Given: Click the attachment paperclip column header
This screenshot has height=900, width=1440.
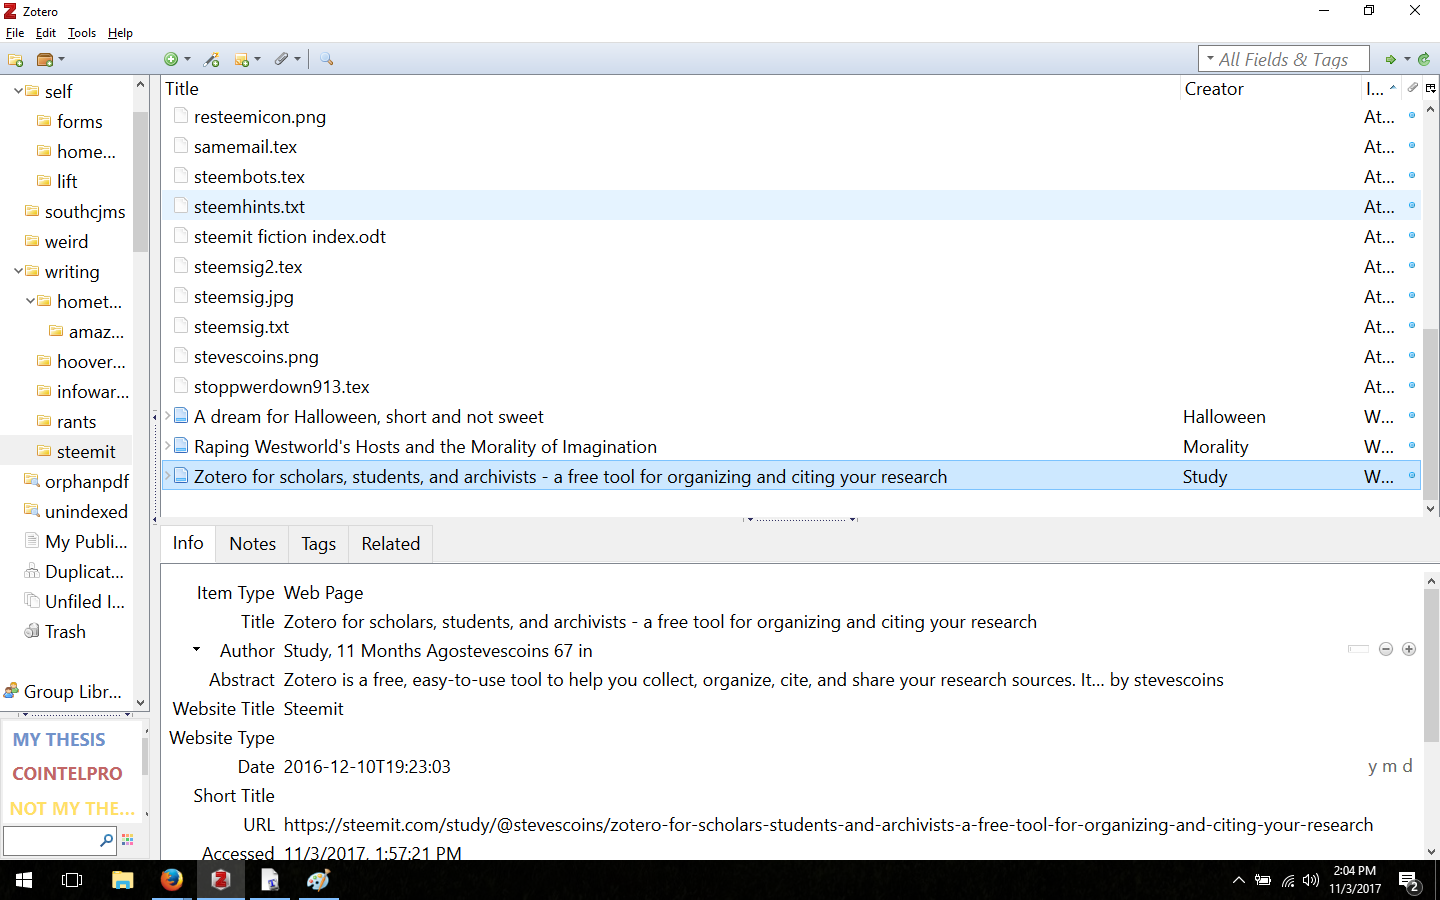Looking at the screenshot, I should pyautogui.click(x=1412, y=88).
